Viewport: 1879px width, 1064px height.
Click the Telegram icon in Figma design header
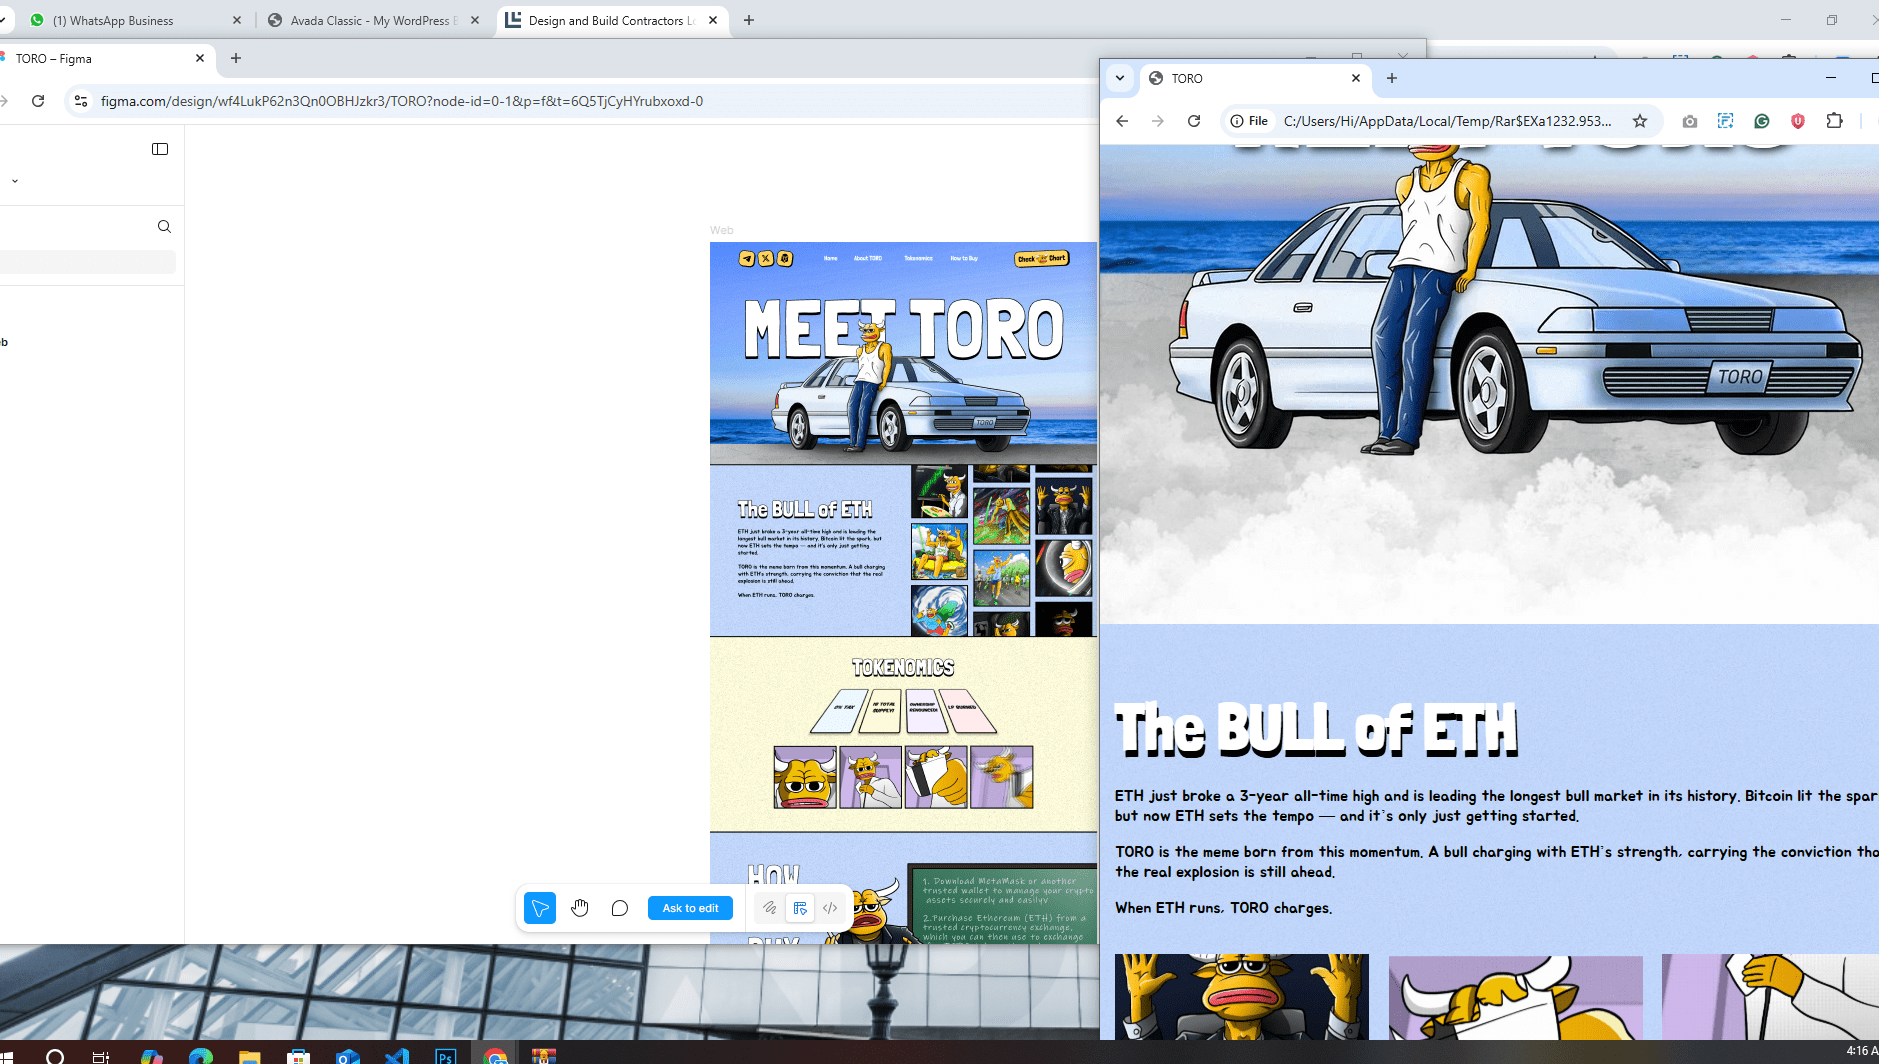pos(747,259)
